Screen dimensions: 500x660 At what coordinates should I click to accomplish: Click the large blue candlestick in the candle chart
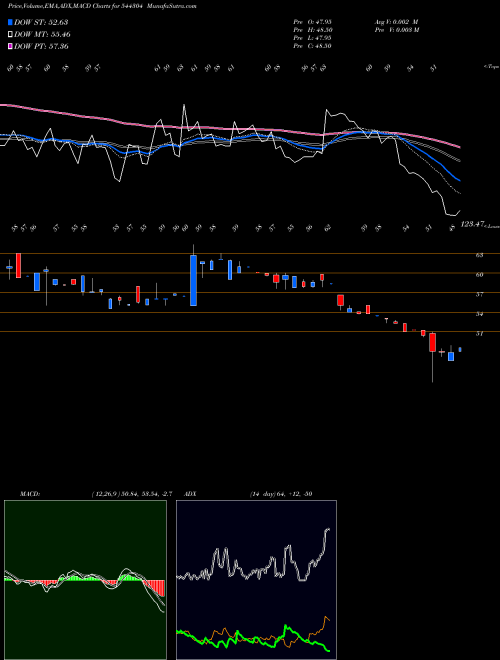click(194, 280)
